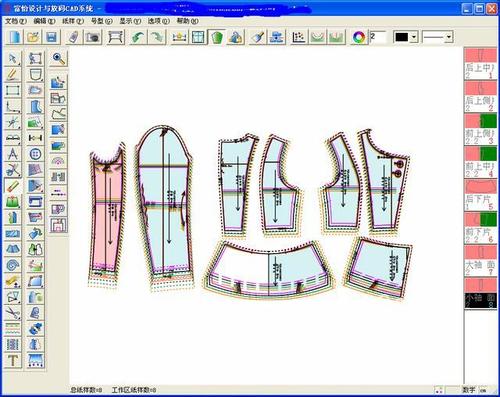Select the sewing machine tool

click(x=35, y=202)
